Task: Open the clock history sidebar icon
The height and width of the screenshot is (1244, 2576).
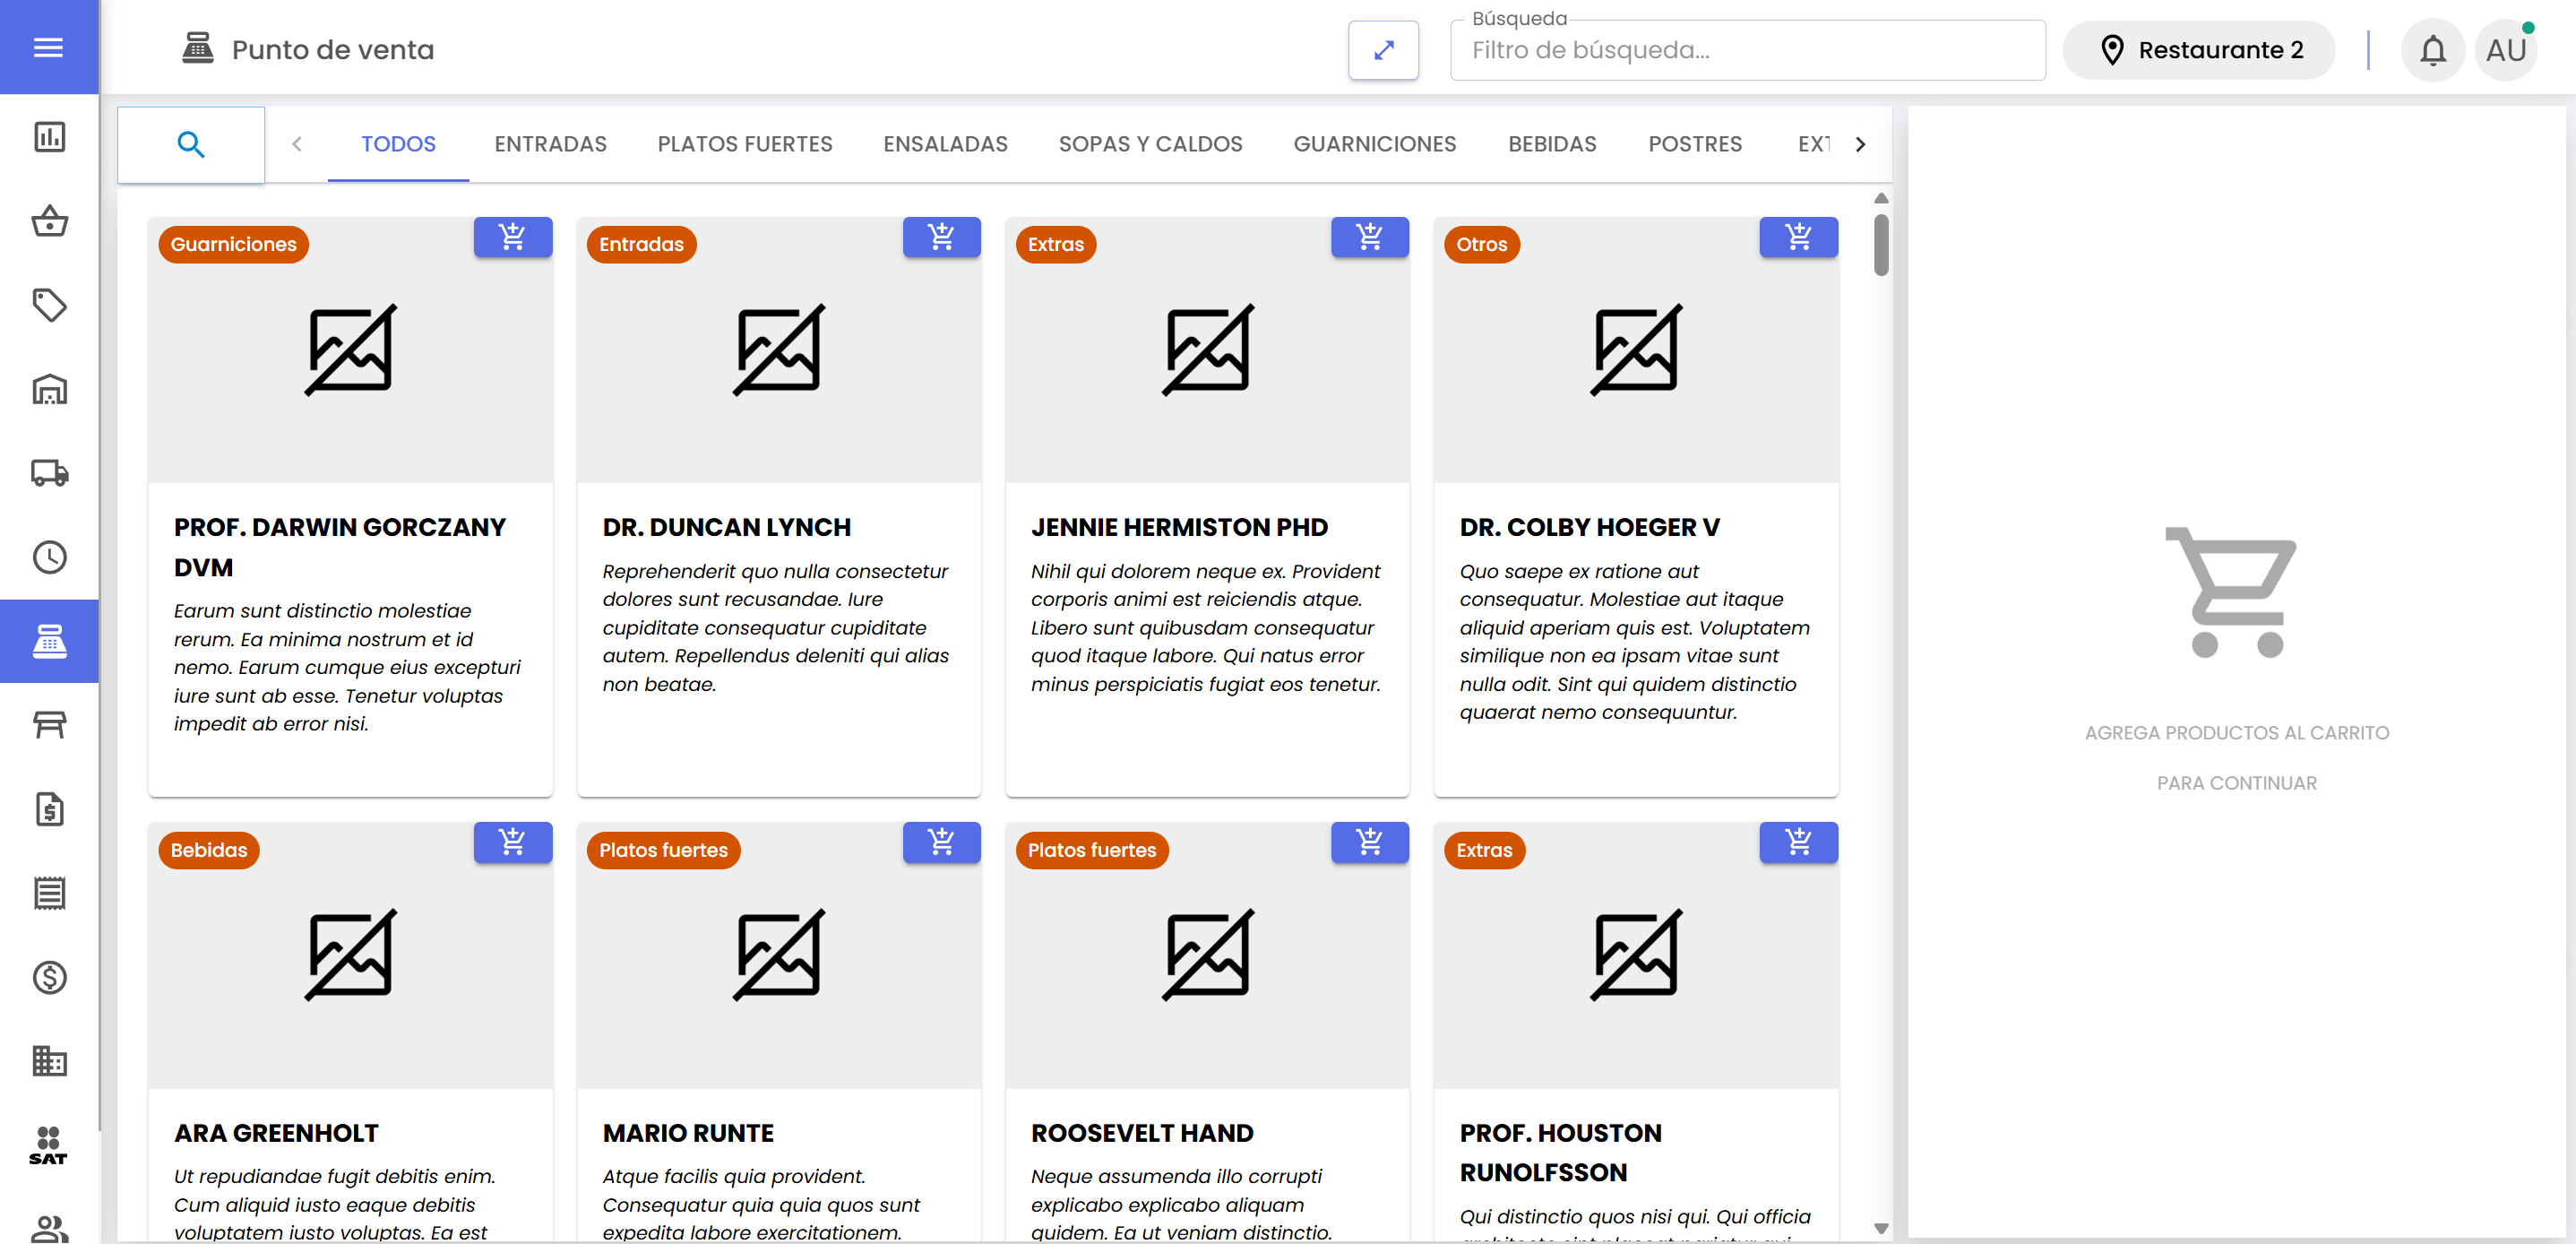Action: pyautogui.click(x=49, y=557)
